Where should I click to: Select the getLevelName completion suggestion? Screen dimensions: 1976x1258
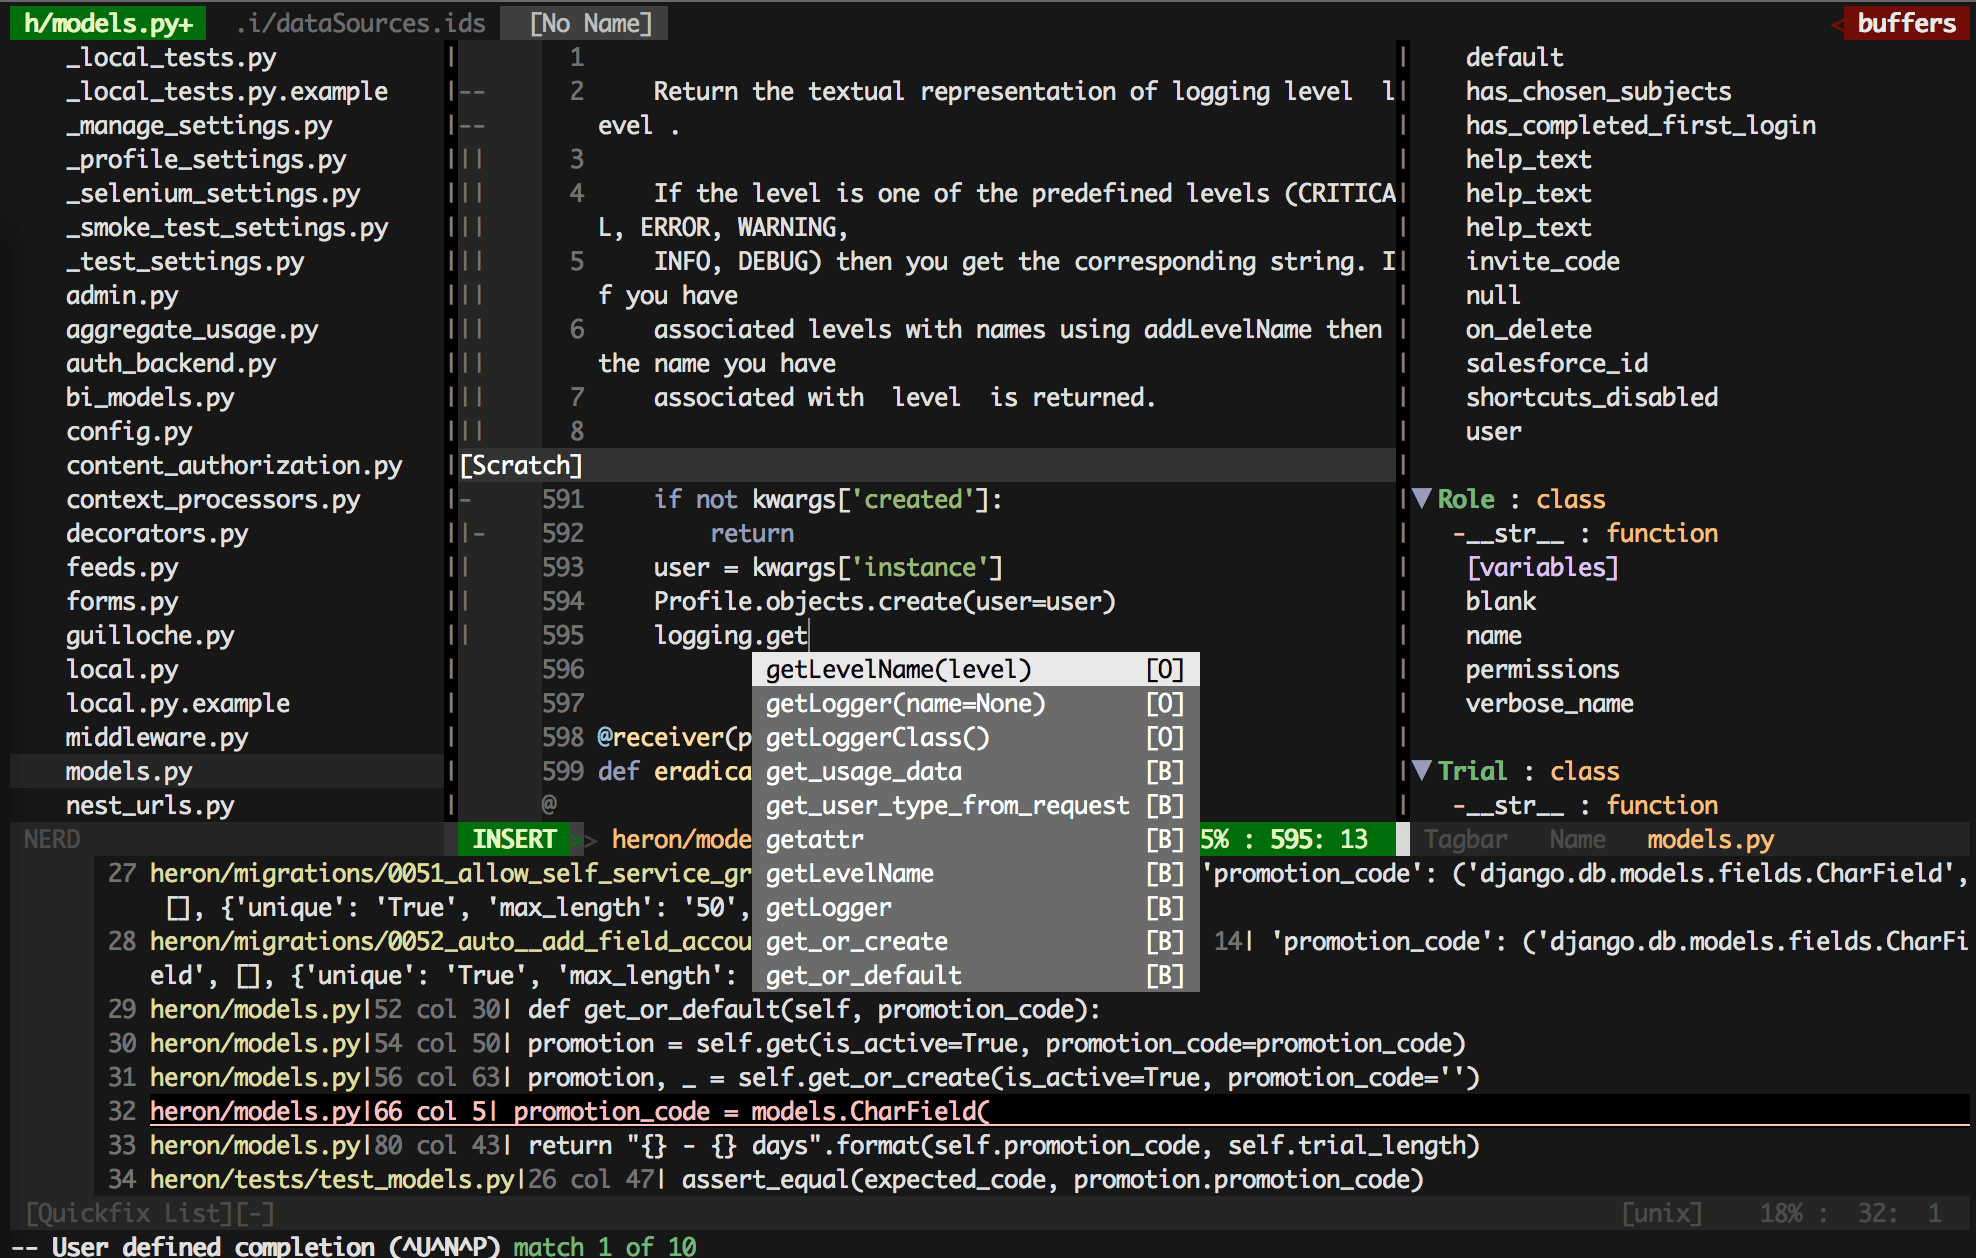pyautogui.click(x=897, y=669)
